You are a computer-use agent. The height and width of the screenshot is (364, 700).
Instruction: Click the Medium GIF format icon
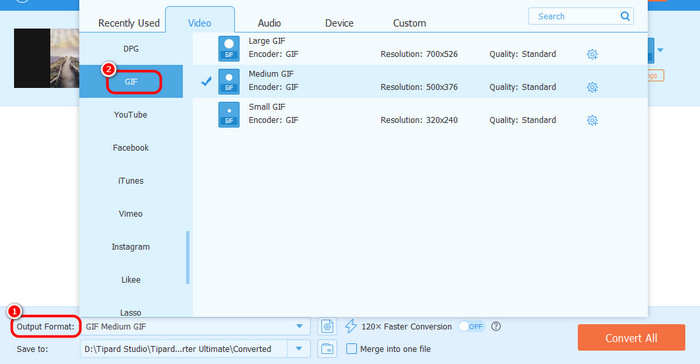[x=229, y=81]
